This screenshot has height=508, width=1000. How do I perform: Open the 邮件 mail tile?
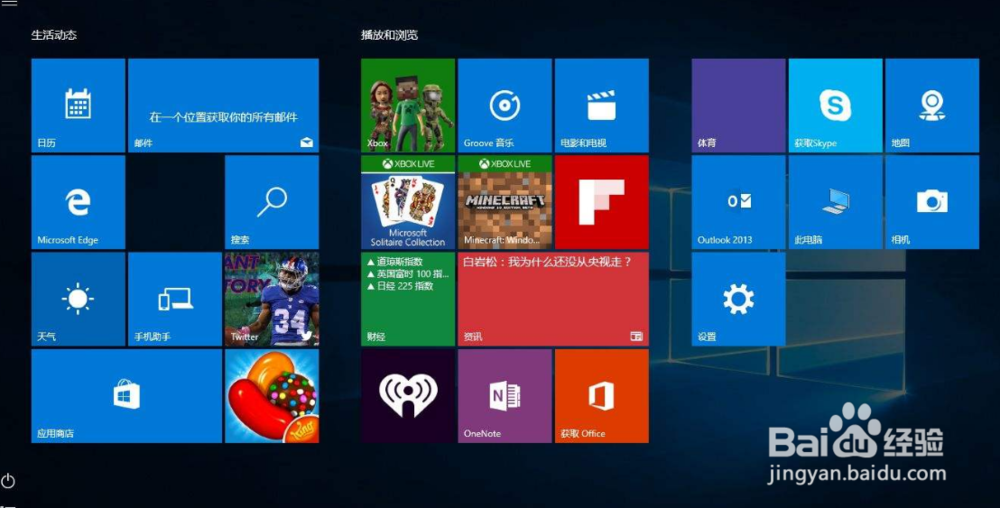click(223, 105)
